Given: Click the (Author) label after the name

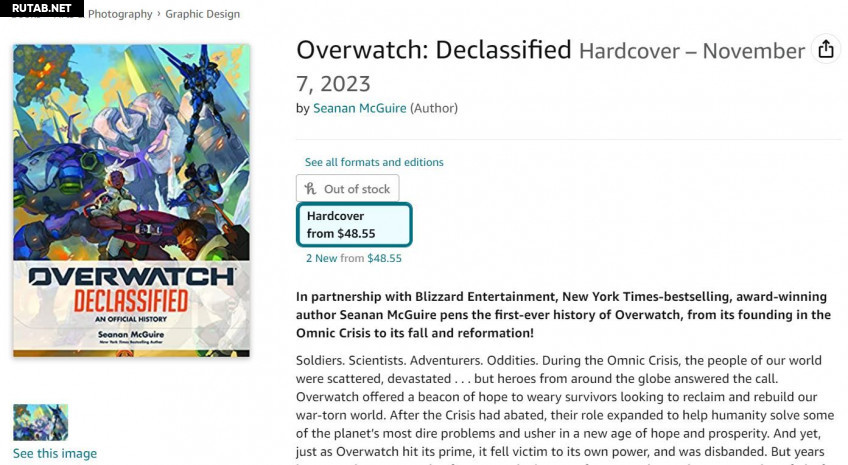Looking at the screenshot, I should tap(434, 108).
